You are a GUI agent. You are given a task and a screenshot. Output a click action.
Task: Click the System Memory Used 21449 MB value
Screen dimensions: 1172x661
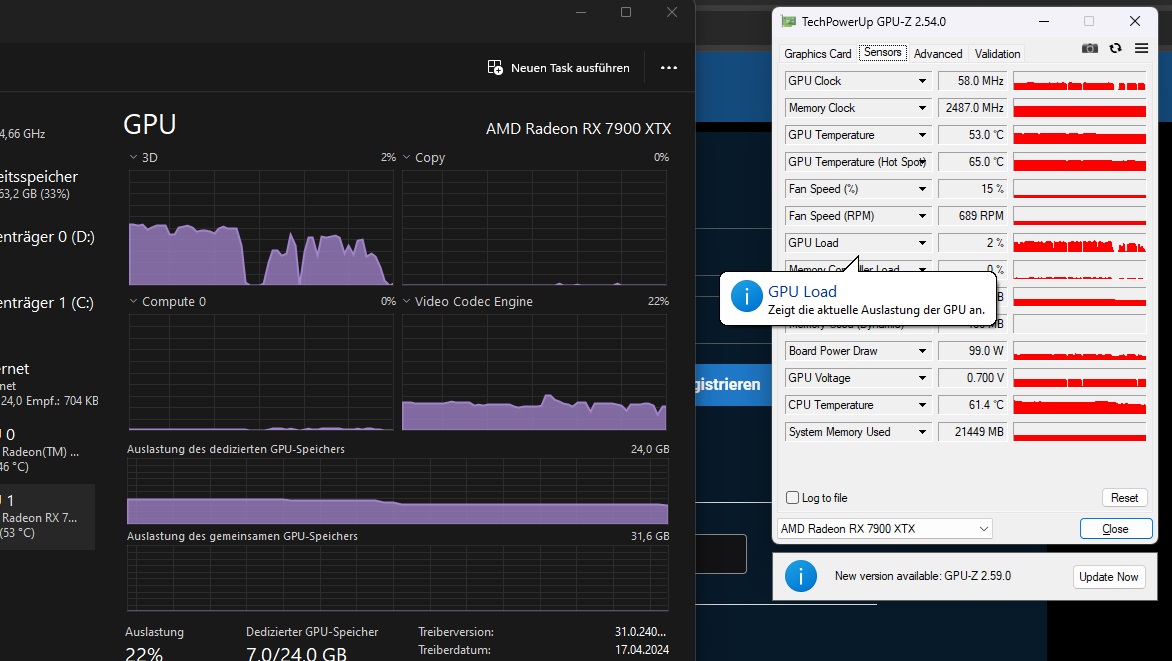click(x=972, y=431)
